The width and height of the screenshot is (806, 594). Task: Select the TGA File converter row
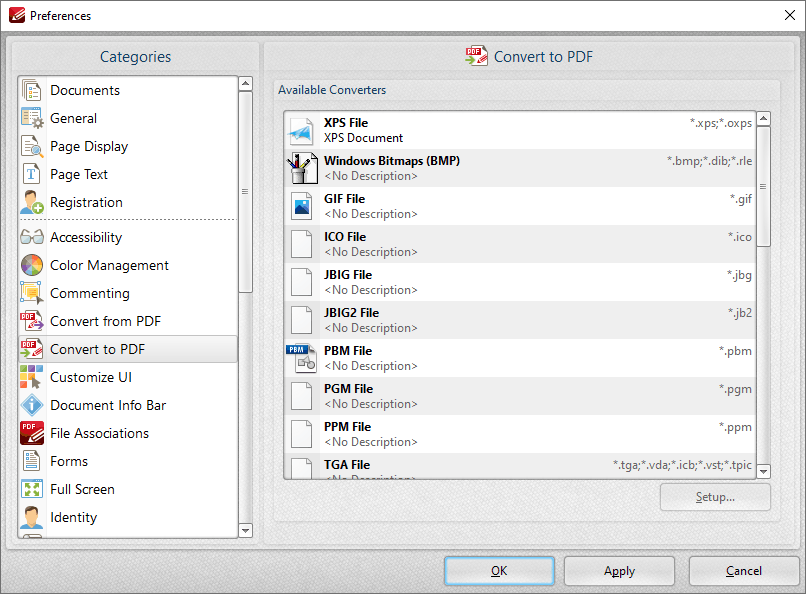(520, 466)
